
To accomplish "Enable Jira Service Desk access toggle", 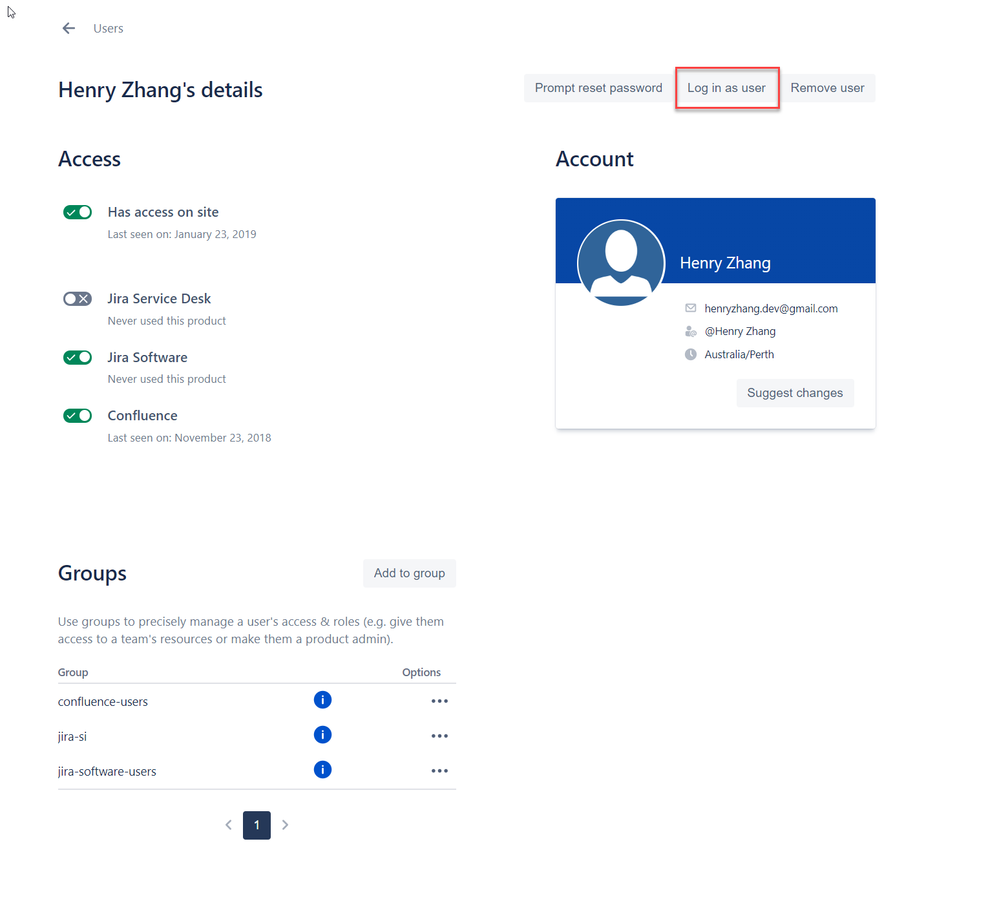I will [78, 299].
